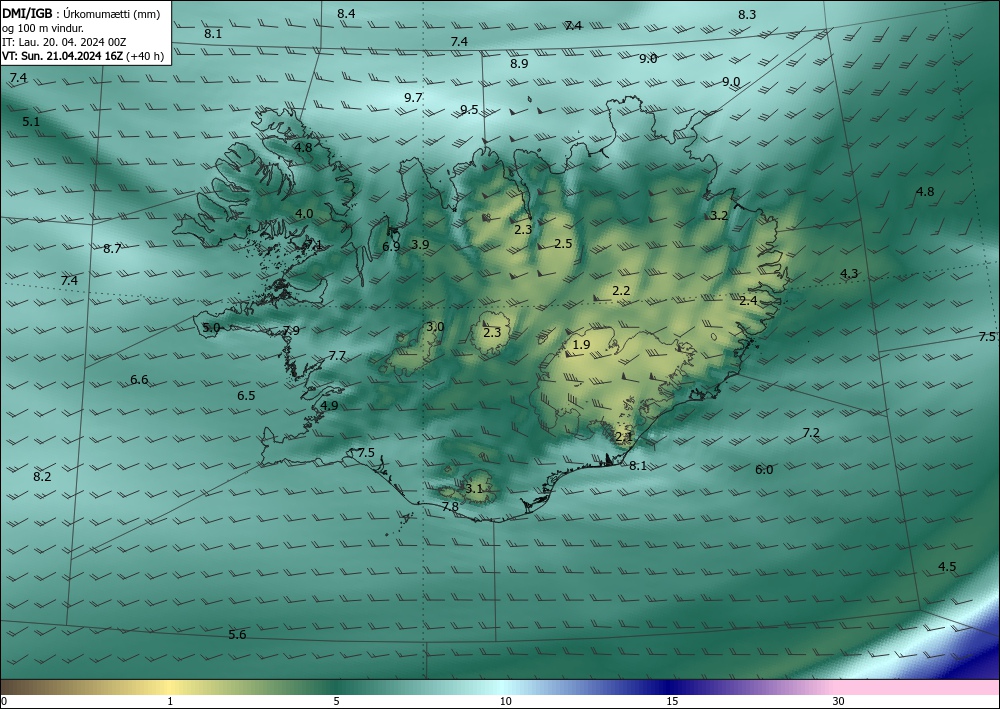Click the map value 5.1
This screenshot has height=709, width=1000.
pyautogui.click(x=31, y=121)
